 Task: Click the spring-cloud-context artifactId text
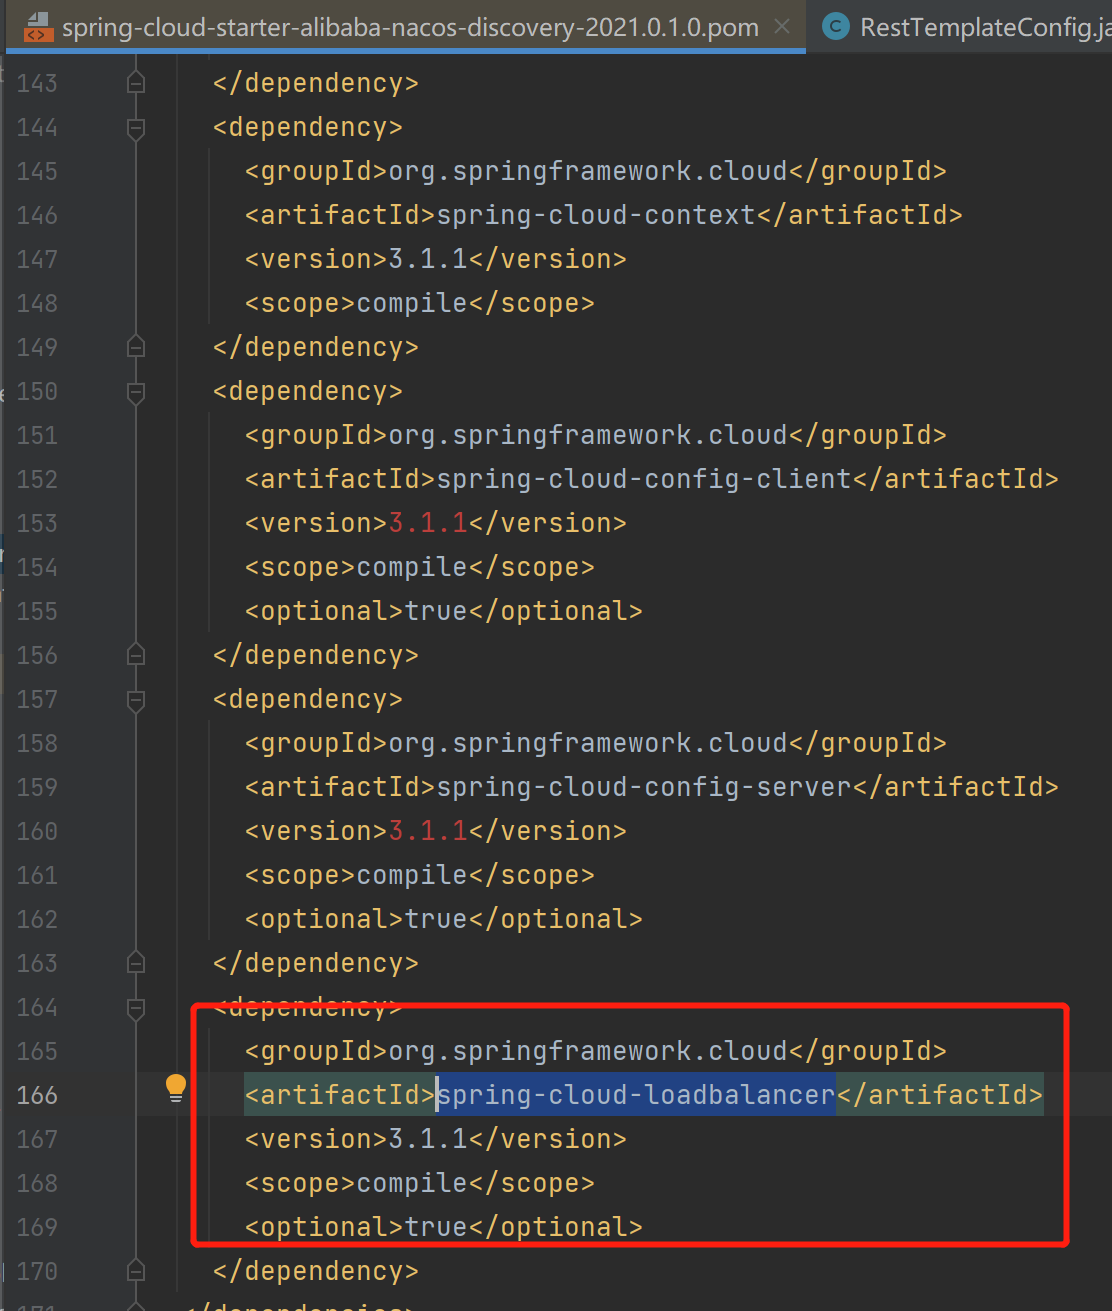[x=596, y=215]
